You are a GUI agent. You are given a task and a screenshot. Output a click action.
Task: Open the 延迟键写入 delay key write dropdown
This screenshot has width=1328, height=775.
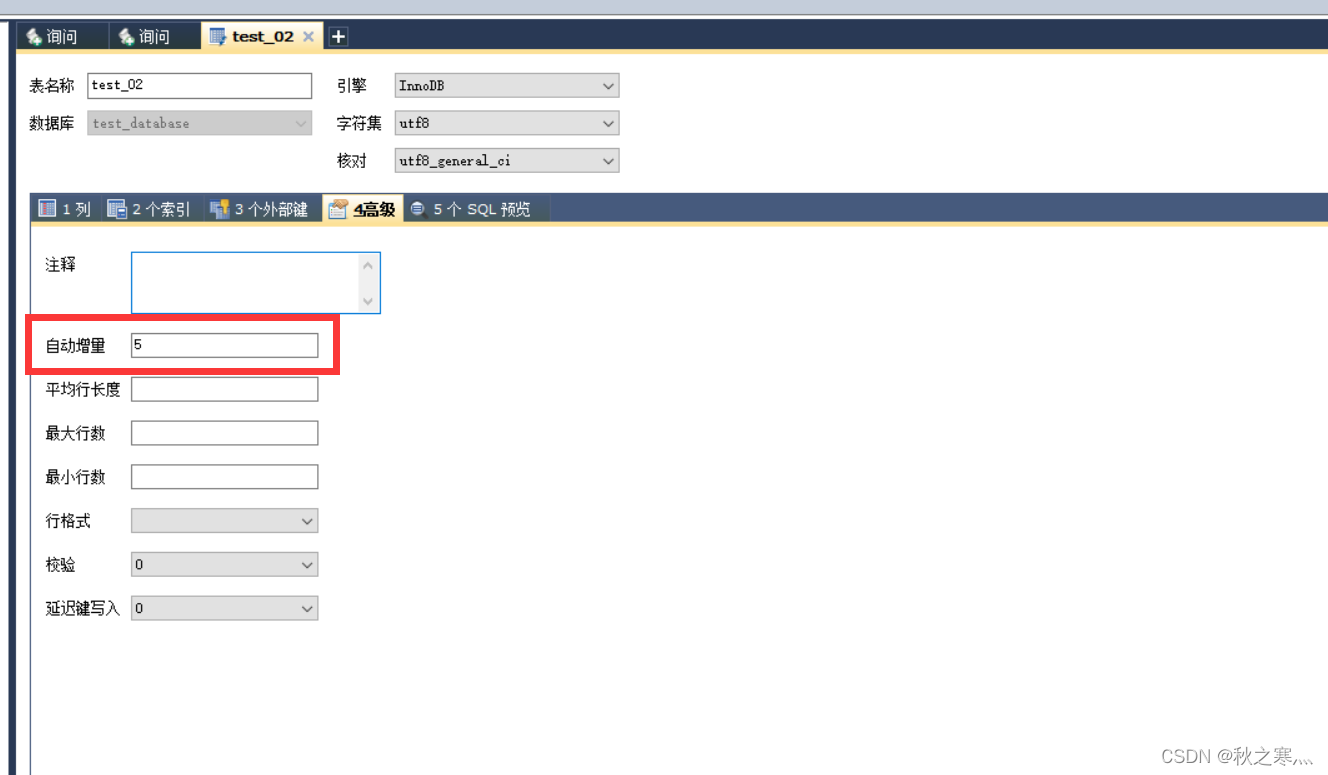pos(225,608)
